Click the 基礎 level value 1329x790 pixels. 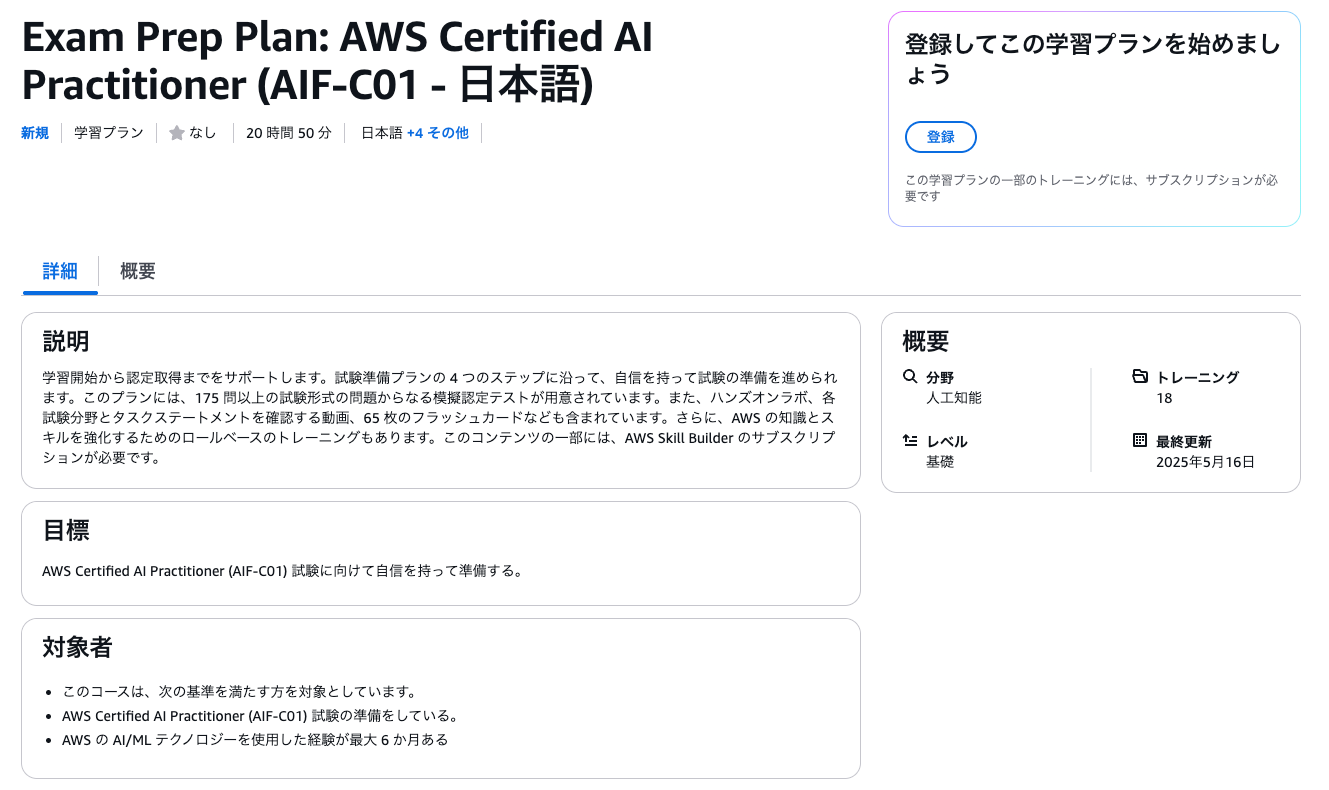[940, 462]
